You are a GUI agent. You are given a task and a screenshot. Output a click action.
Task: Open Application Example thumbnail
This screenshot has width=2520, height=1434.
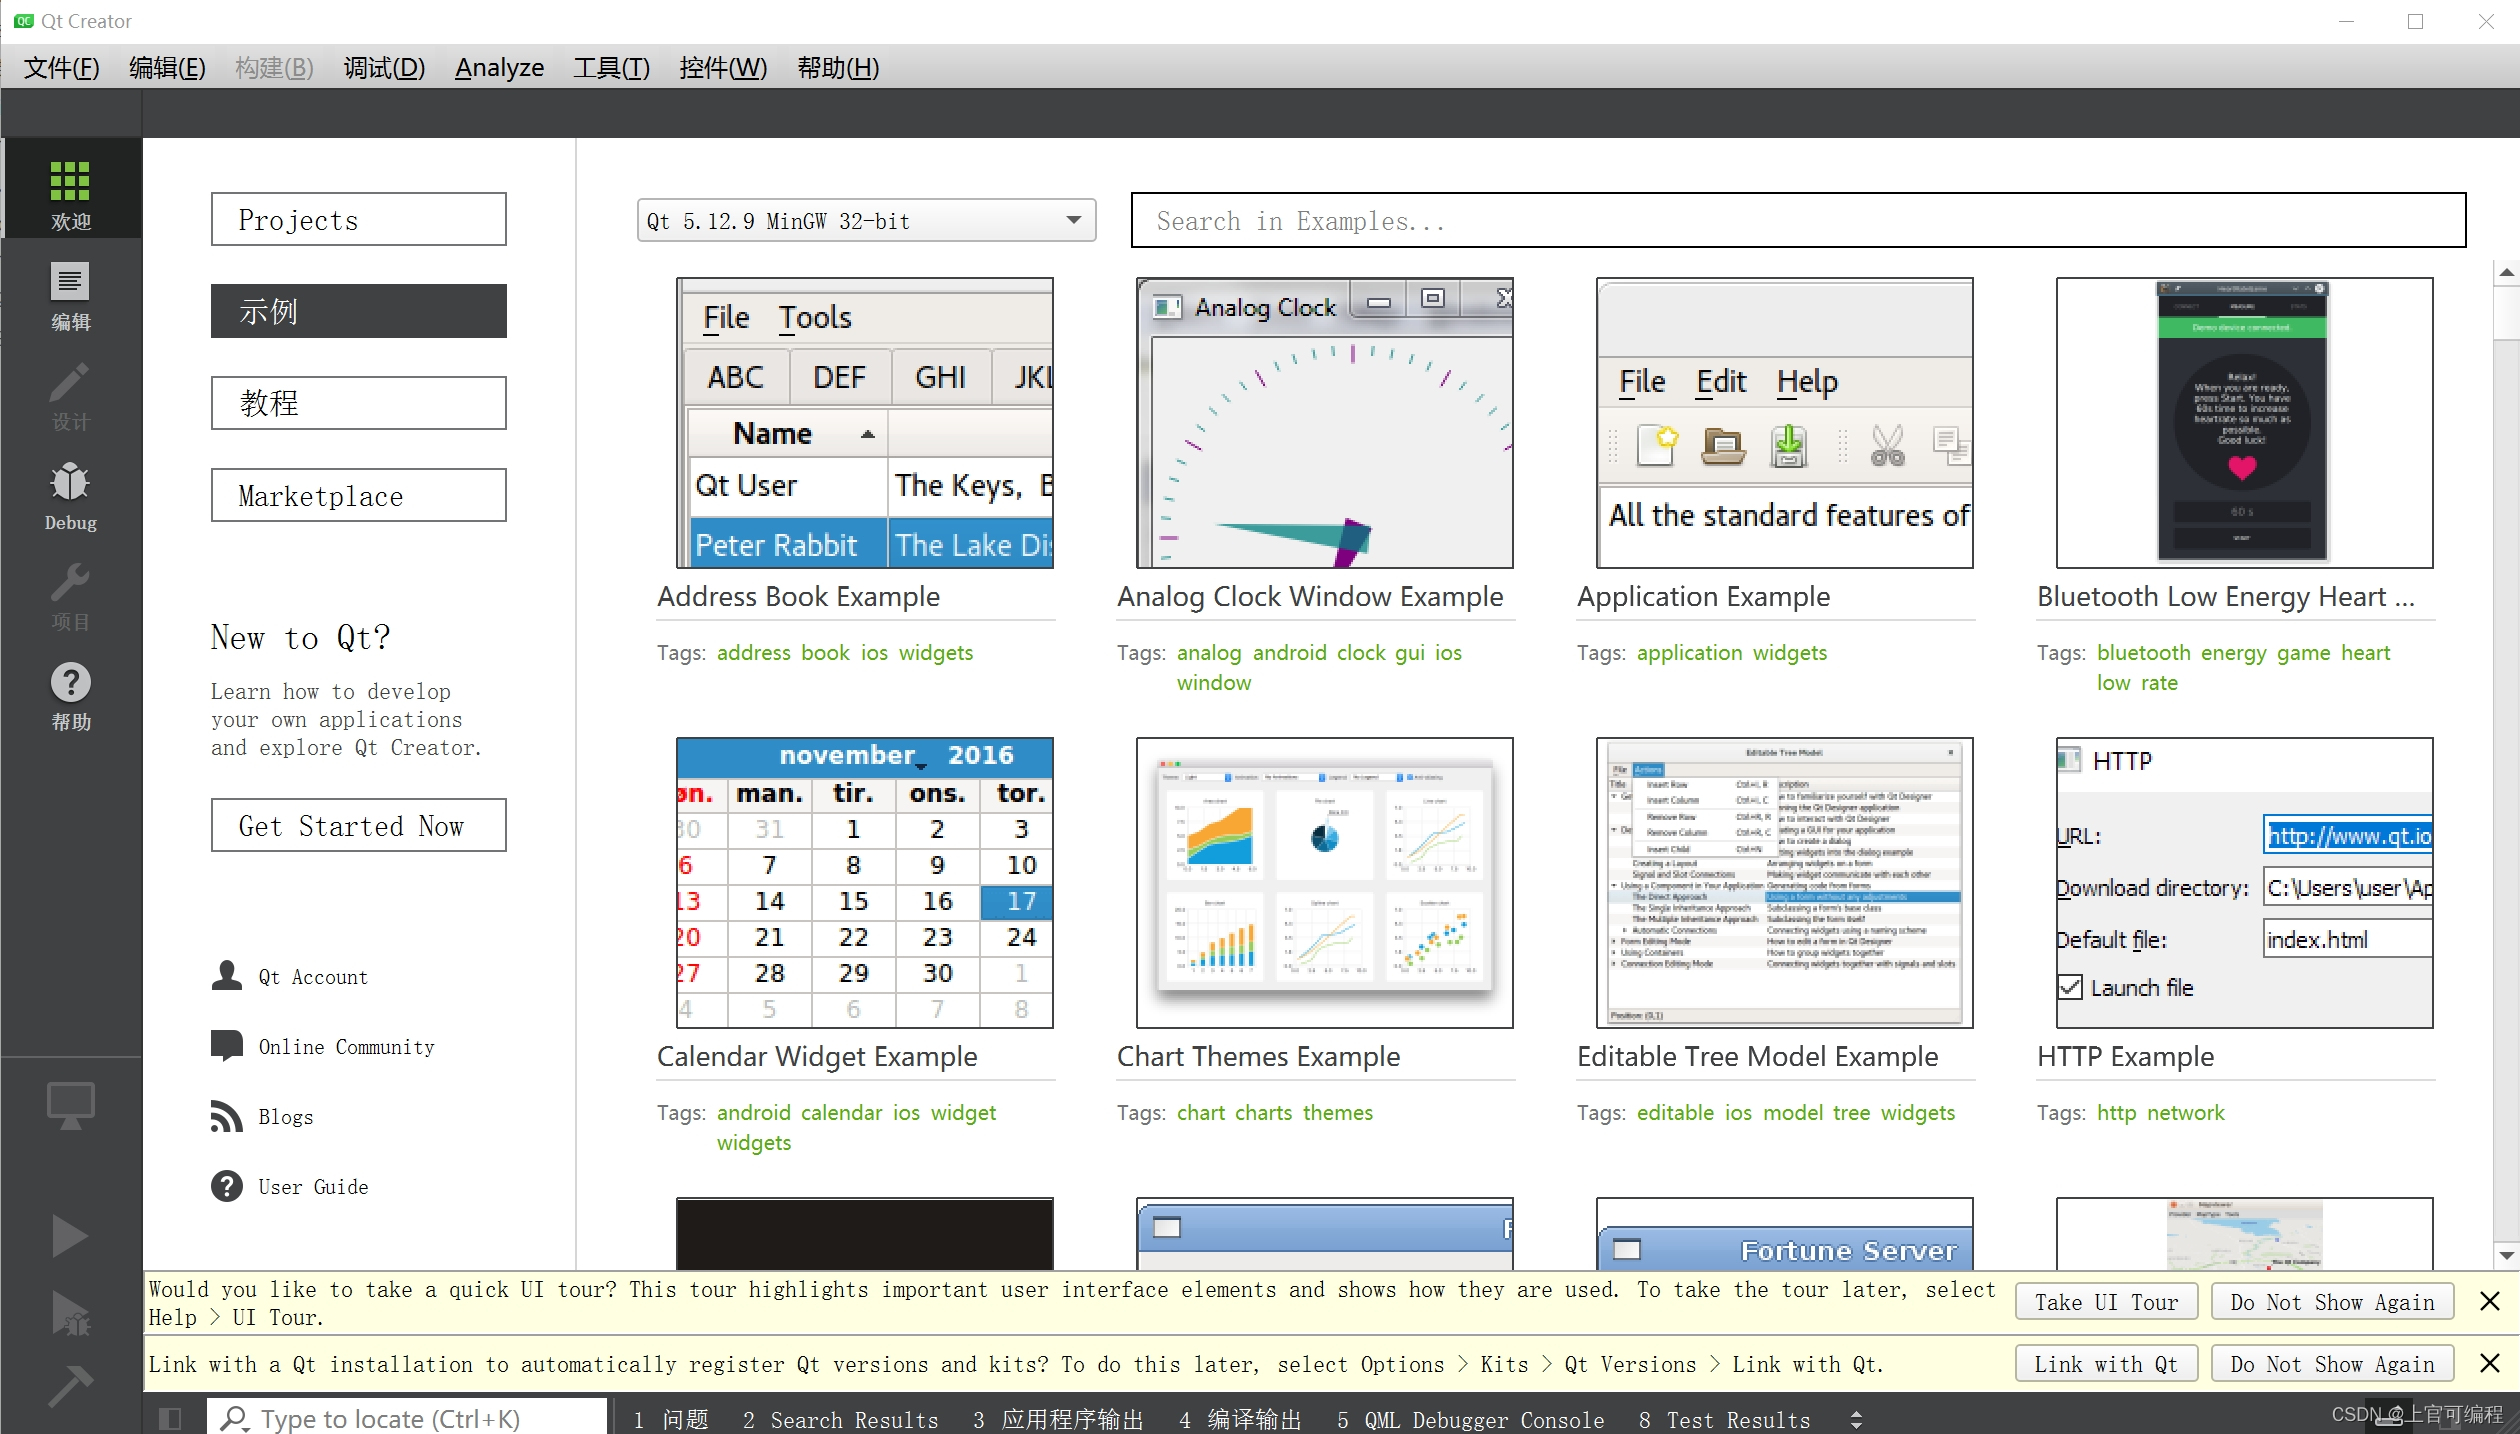click(1785, 423)
